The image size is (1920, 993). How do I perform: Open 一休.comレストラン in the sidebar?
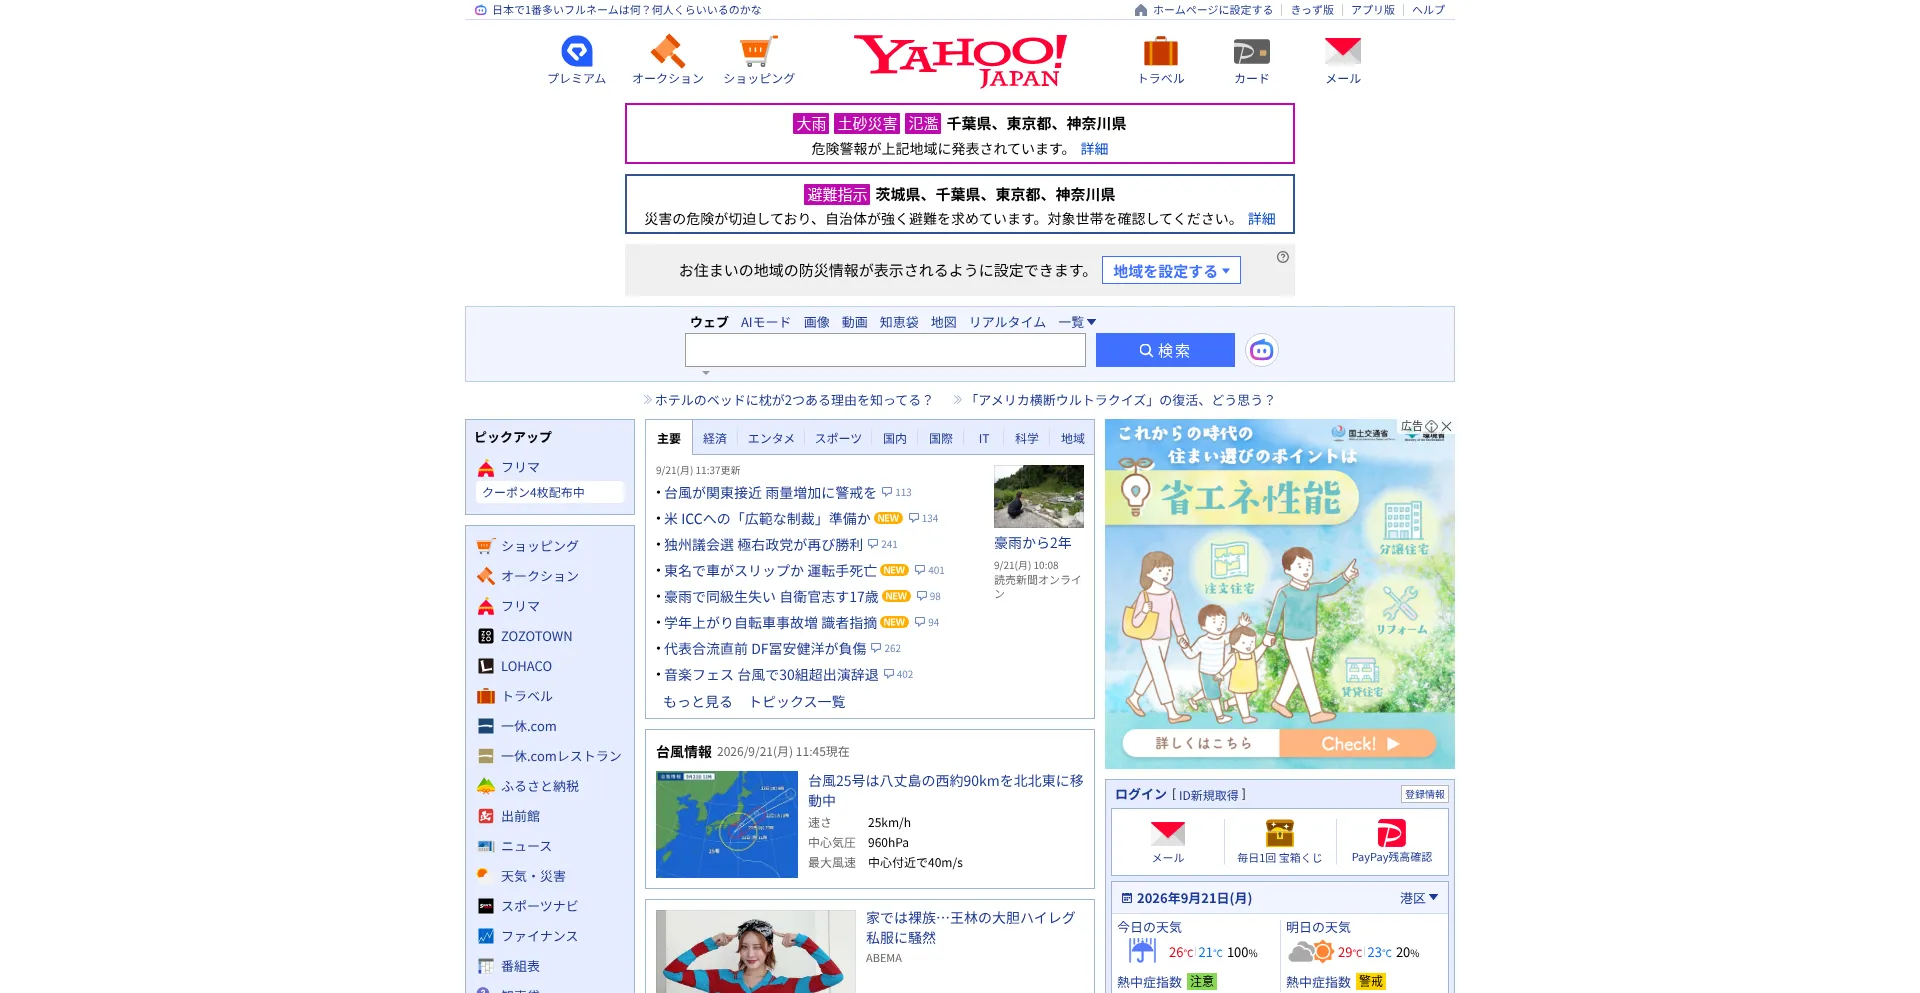[549, 756]
